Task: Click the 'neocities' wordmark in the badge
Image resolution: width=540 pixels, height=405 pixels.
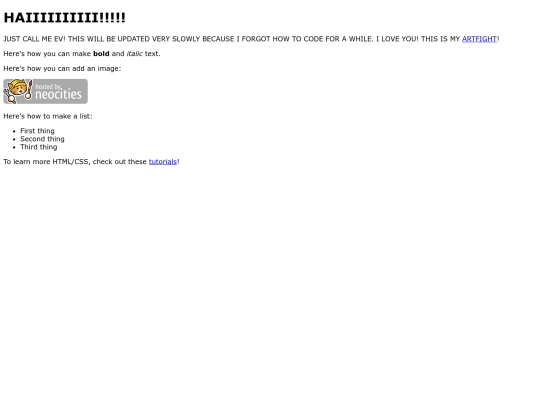Action: [59, 94]
